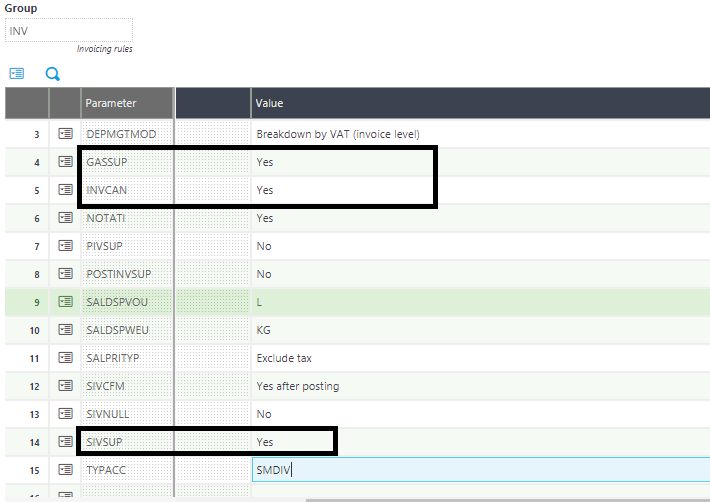Click the Yes value for NOTATI
The image size is (710, 502).
(265, 218)
